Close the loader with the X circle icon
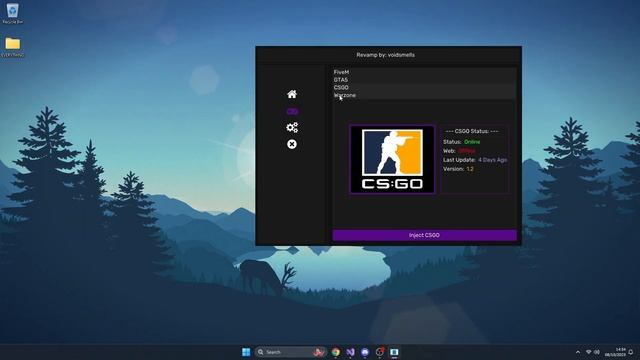The width and height of the screenshot is (640, 360). (x=292, y=144)
